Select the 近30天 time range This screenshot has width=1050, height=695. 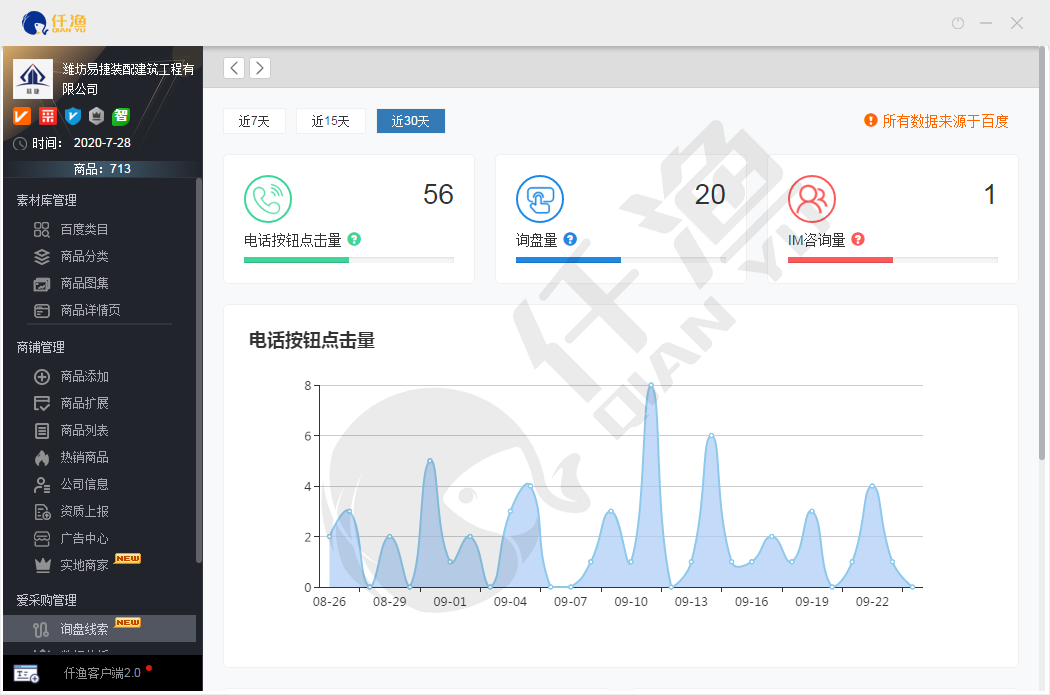tap(410, 121)
